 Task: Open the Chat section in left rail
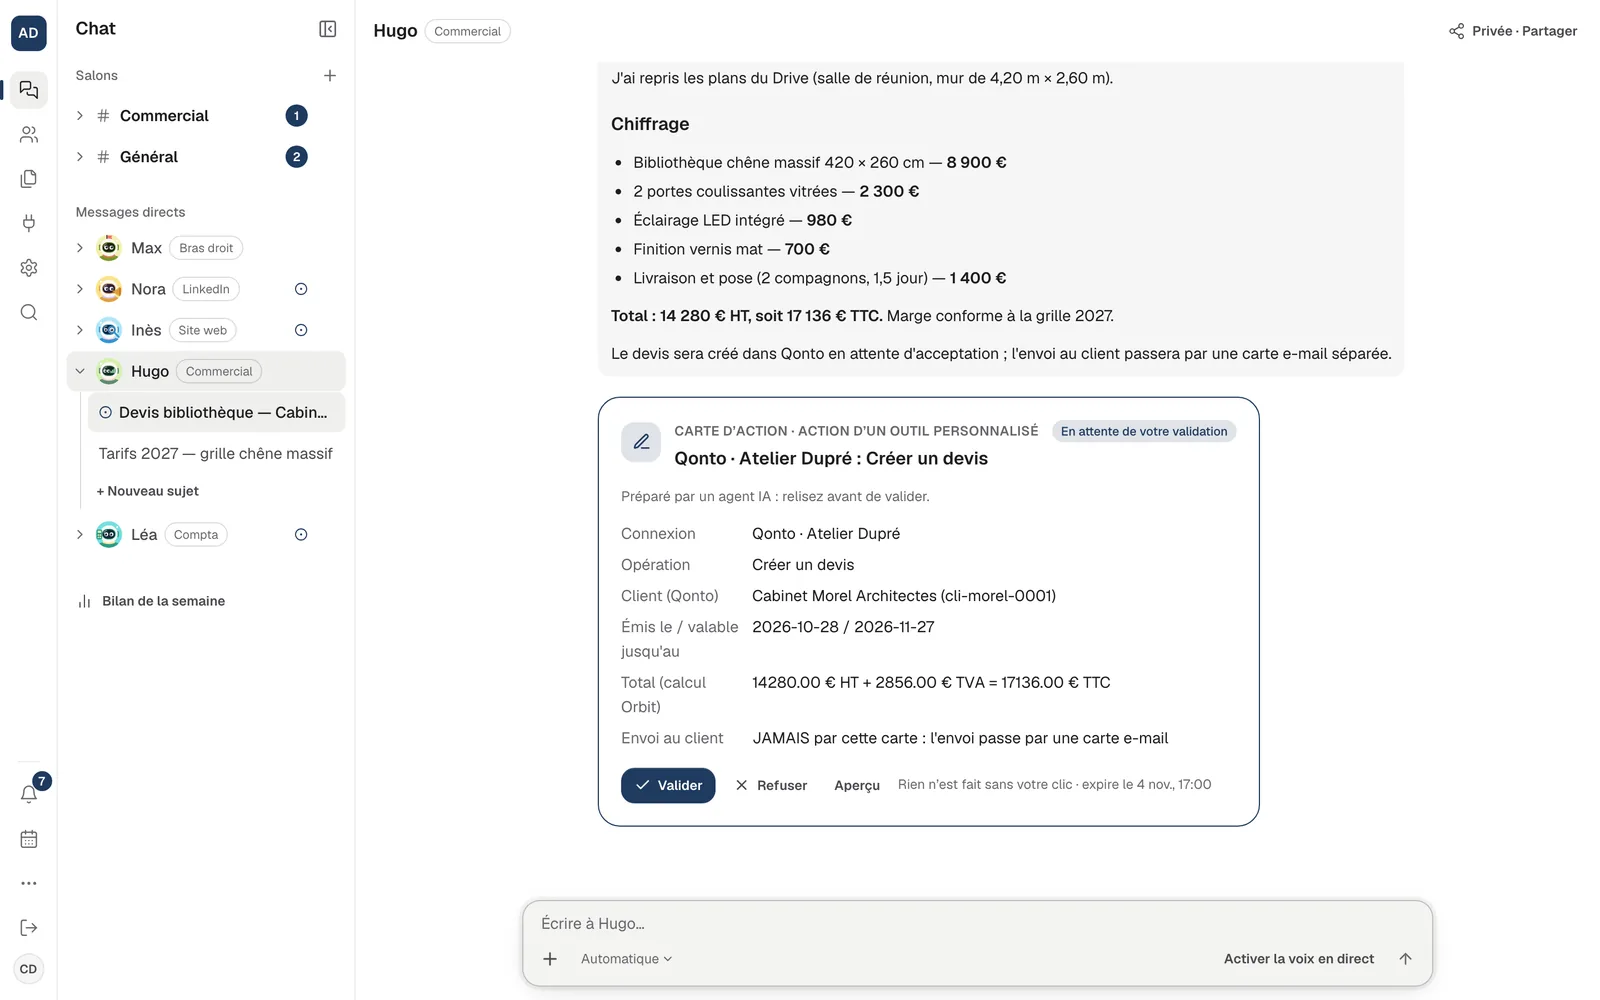click(29, 90)
